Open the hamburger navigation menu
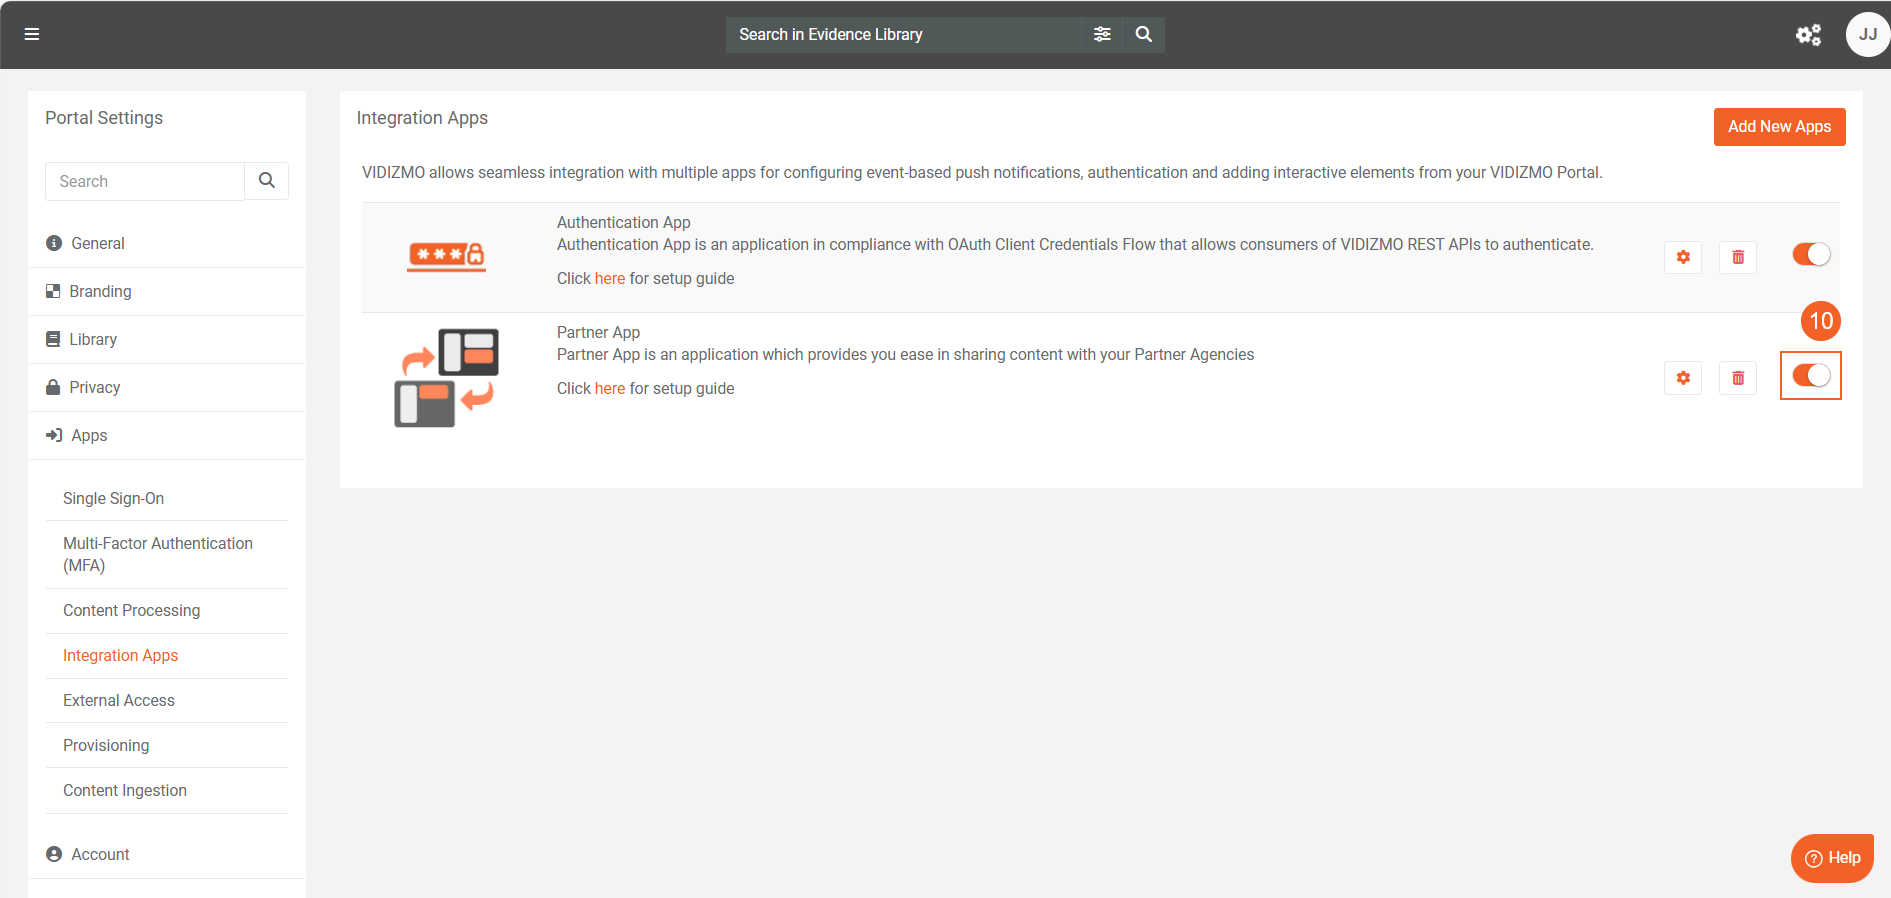This screenshot has width=1891, height=898. [x=32, y=34]
